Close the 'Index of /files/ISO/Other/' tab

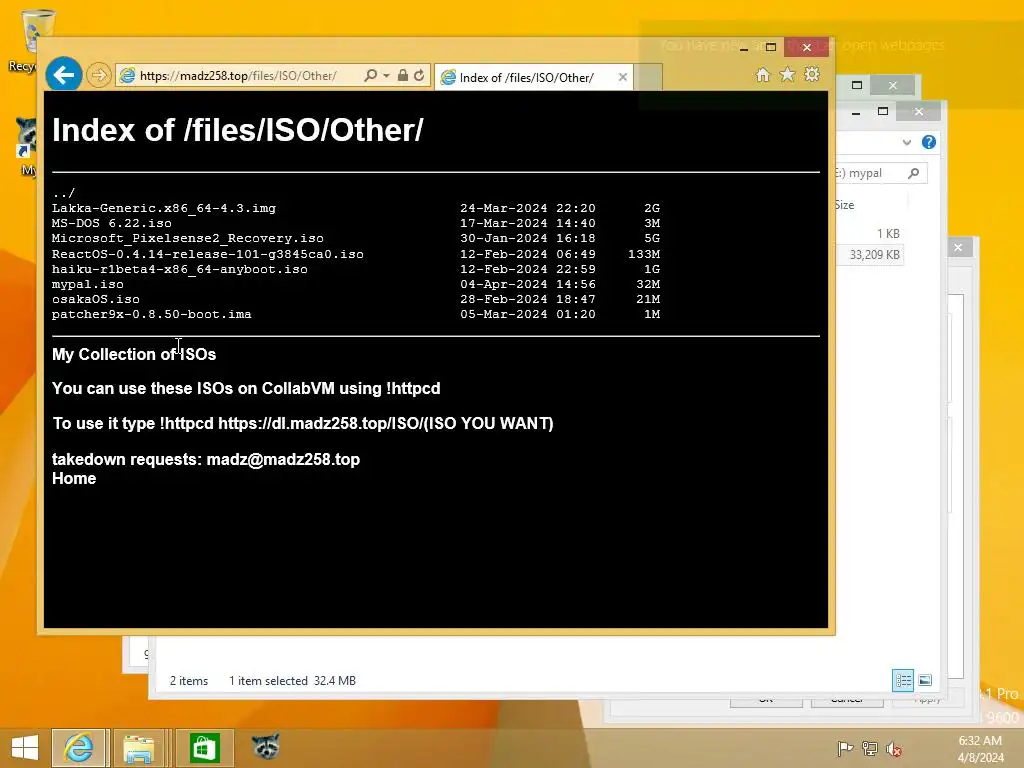coord(622,77)
